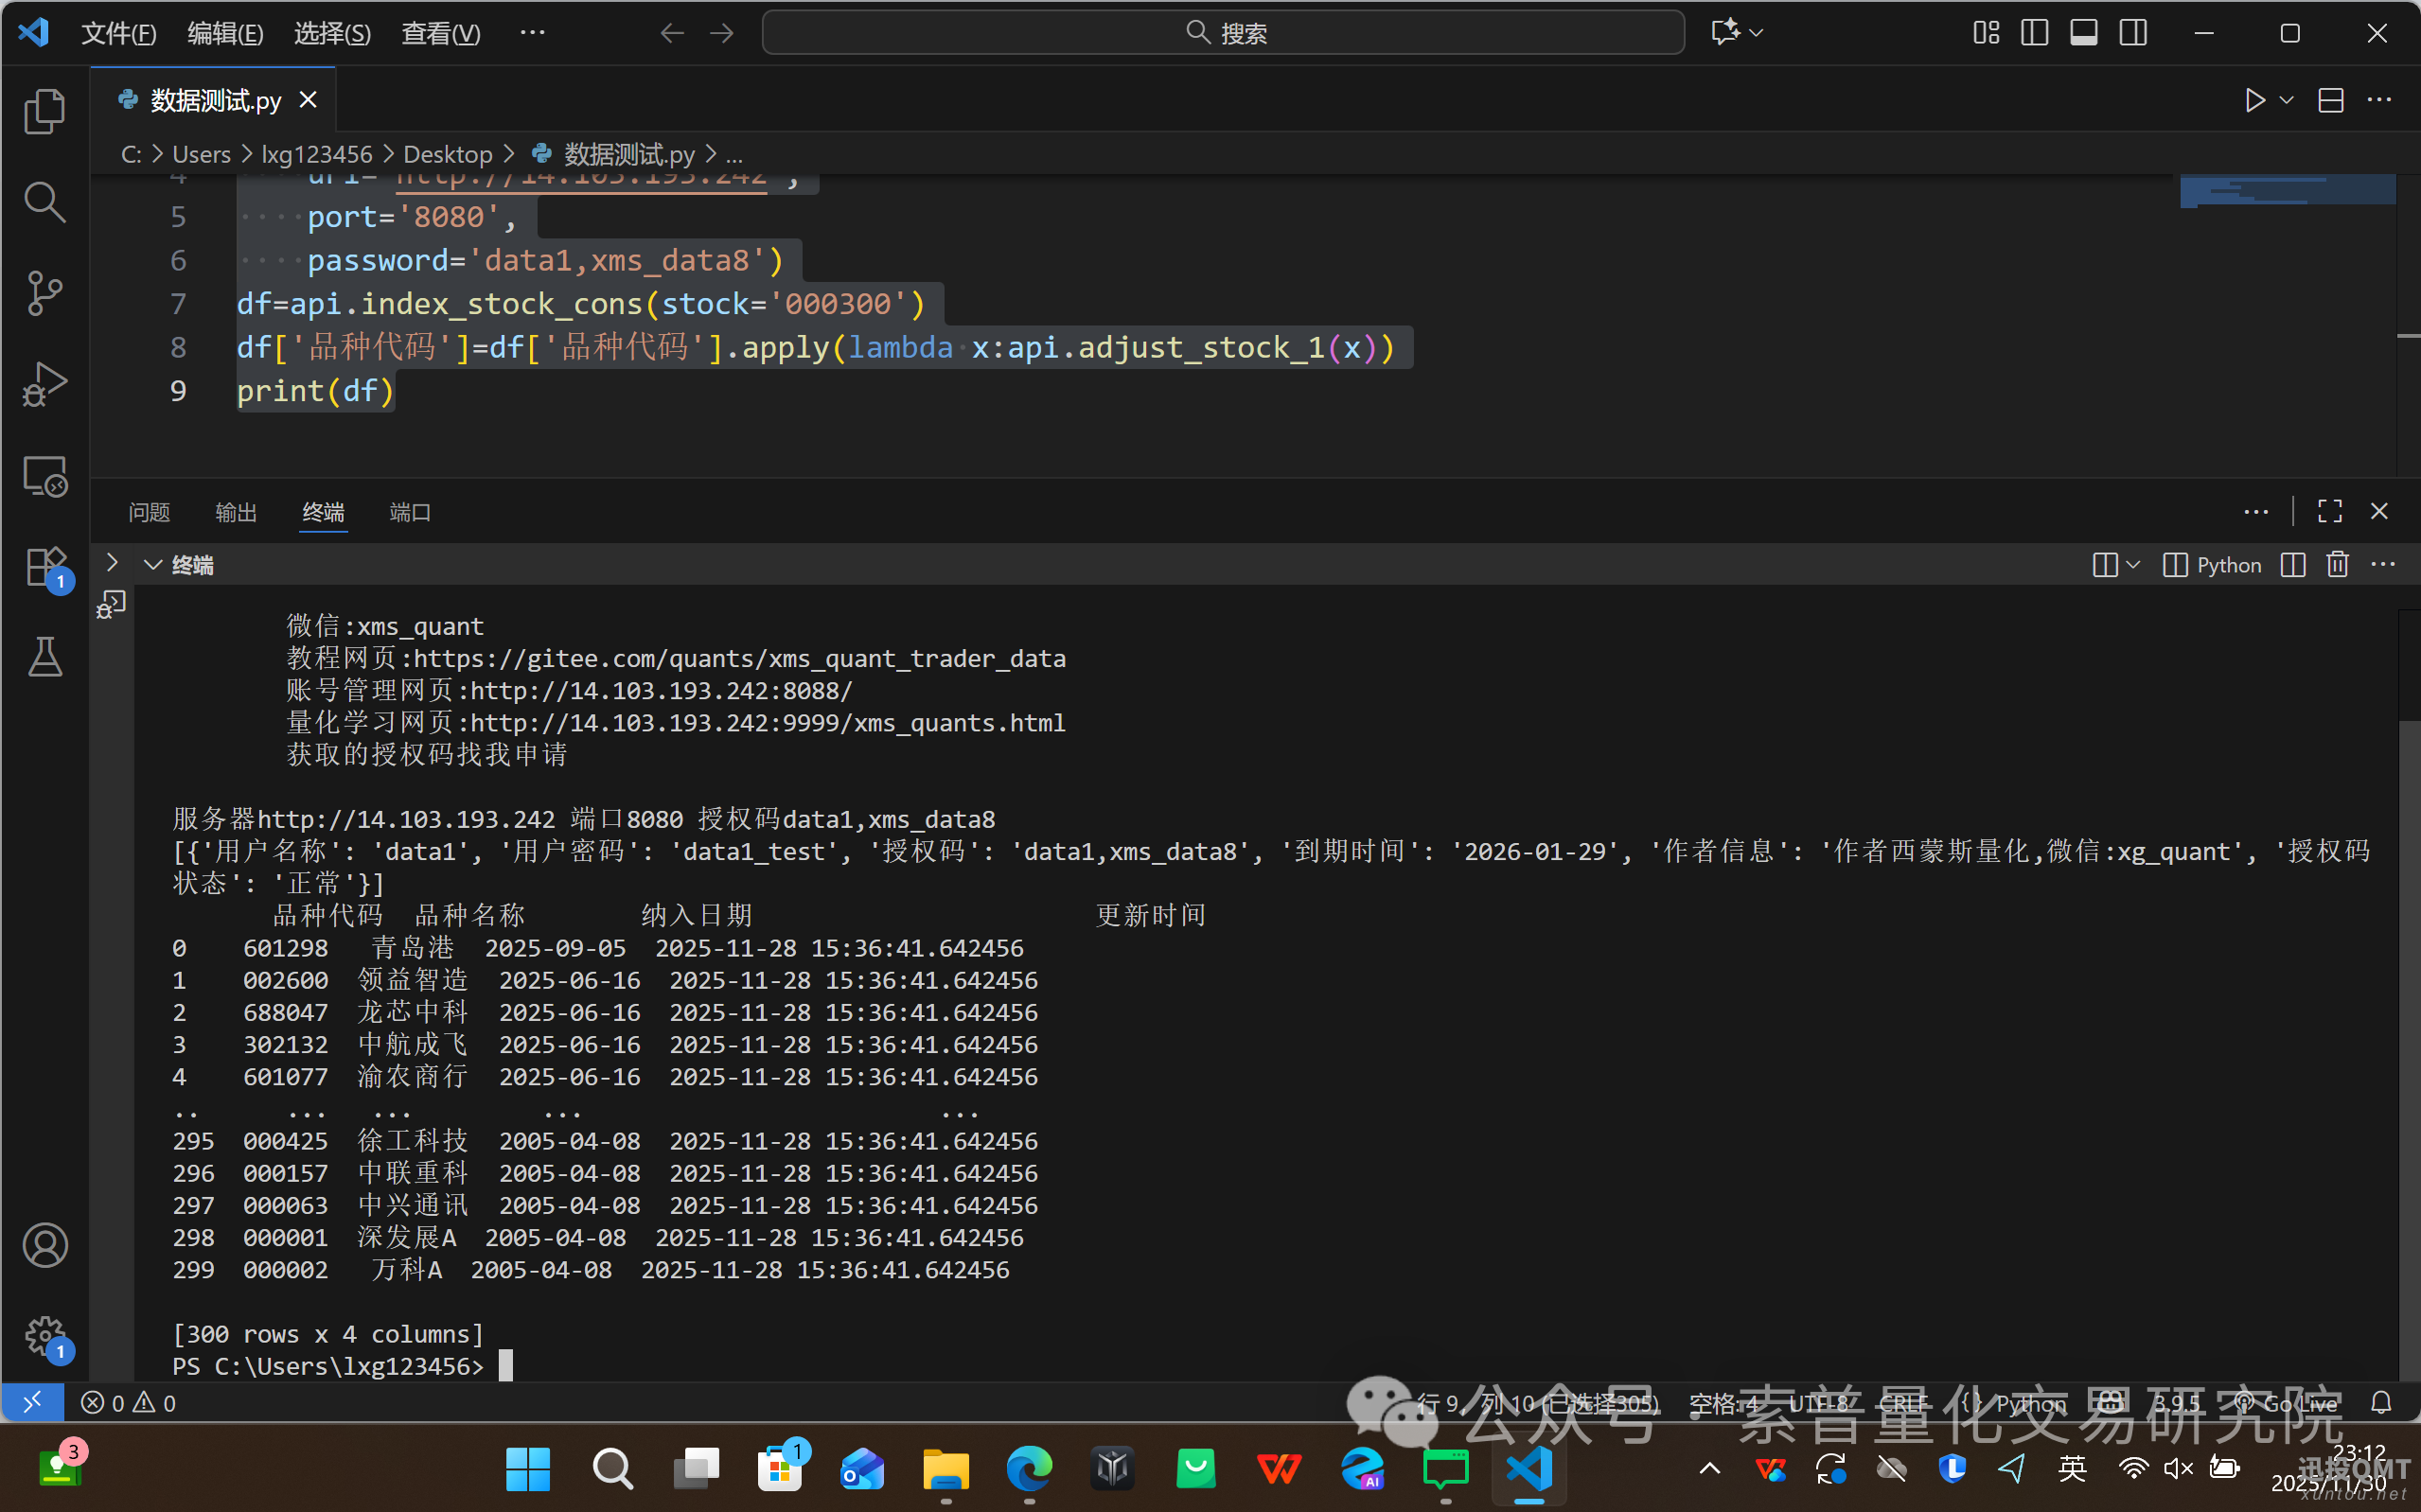This screenshot has height=1512, width=2421.
Task: Open the 文件(F) menu
Action: [x=118, y=33]
